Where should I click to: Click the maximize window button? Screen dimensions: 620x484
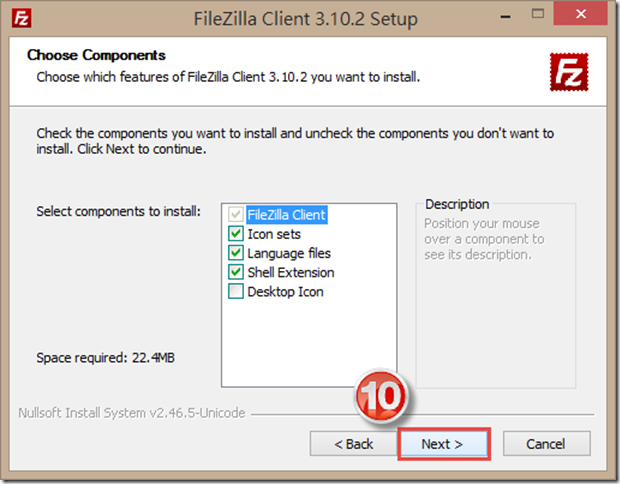coord(538,14)
